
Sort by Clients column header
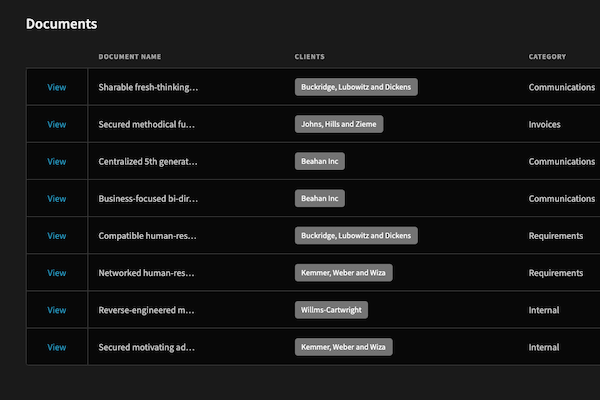click(310, 57)
